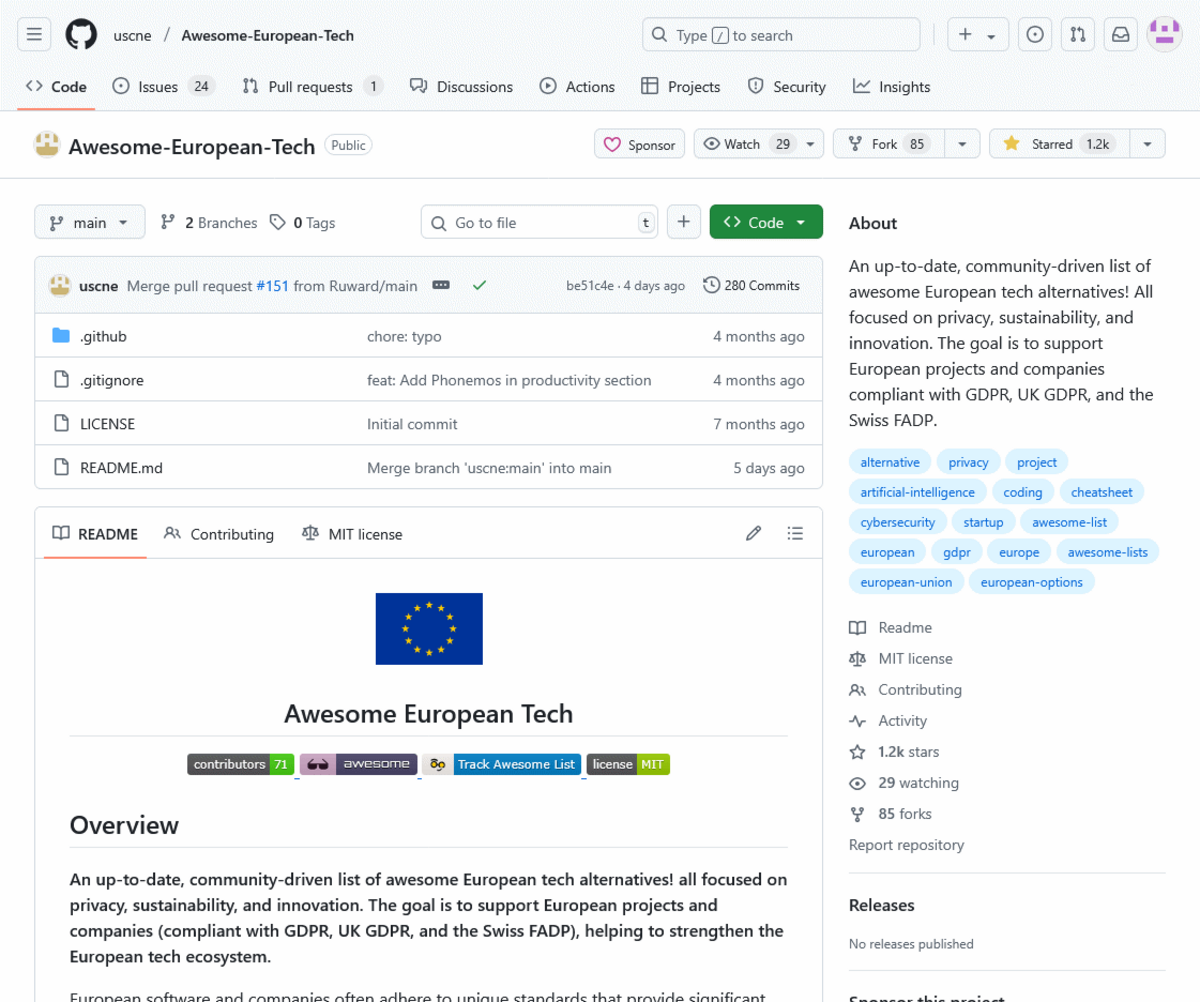Open the hamburger navigation menu

(33, 35)
